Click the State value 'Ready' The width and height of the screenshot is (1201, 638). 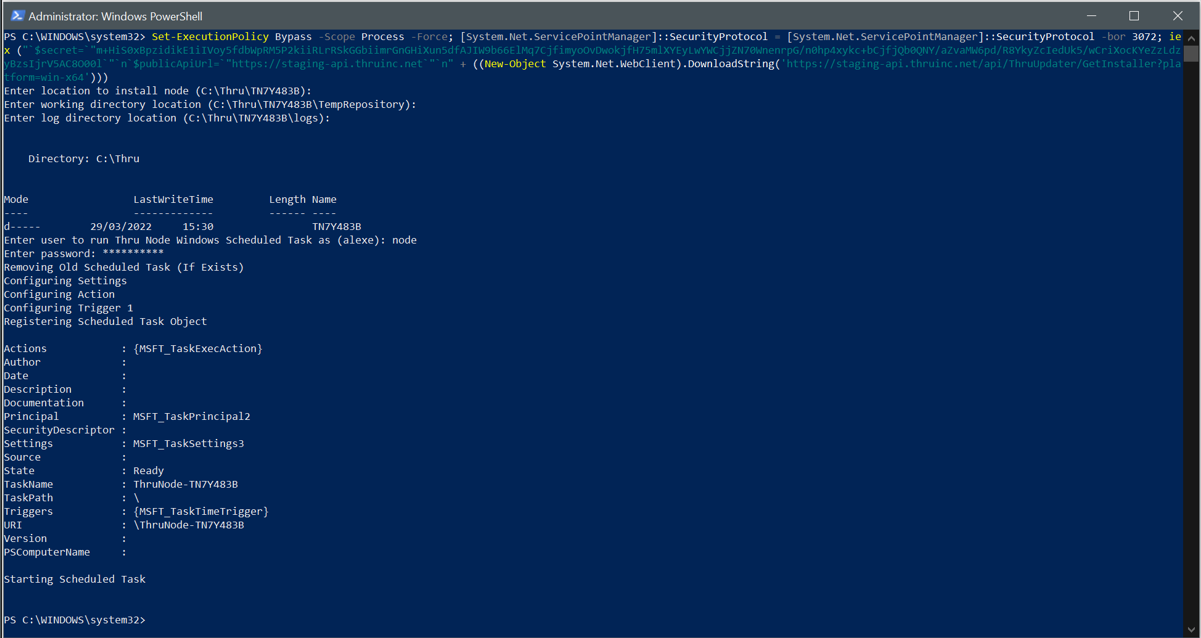coord(149,470)
